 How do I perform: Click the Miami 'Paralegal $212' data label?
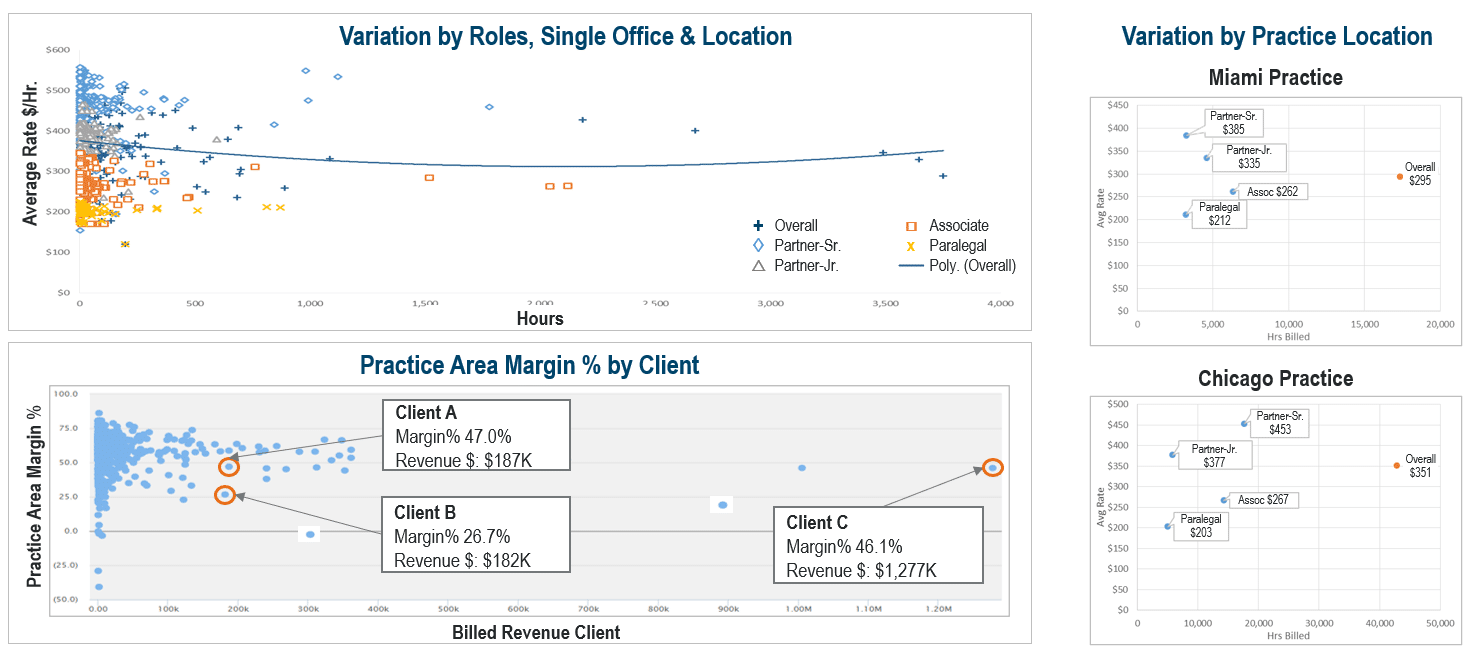pyautogui.click(x=1221, y=214)
